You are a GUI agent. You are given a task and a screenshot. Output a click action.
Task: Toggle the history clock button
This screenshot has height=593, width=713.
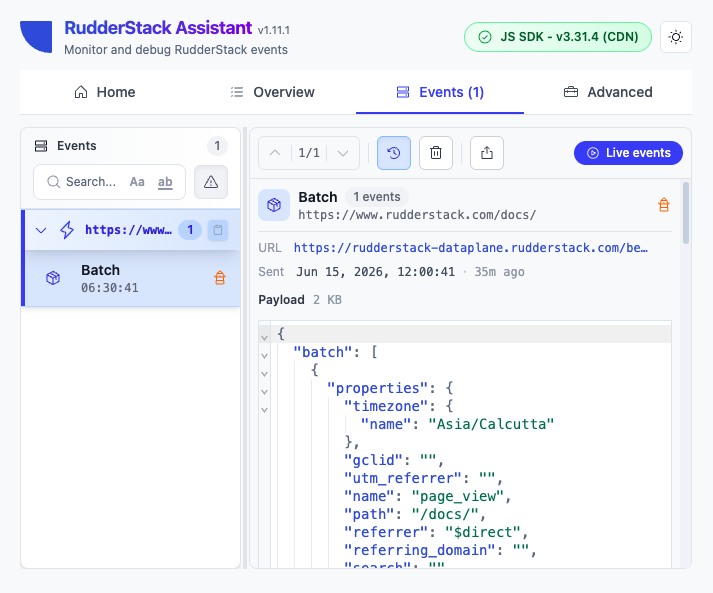click(x=394, y=153)
